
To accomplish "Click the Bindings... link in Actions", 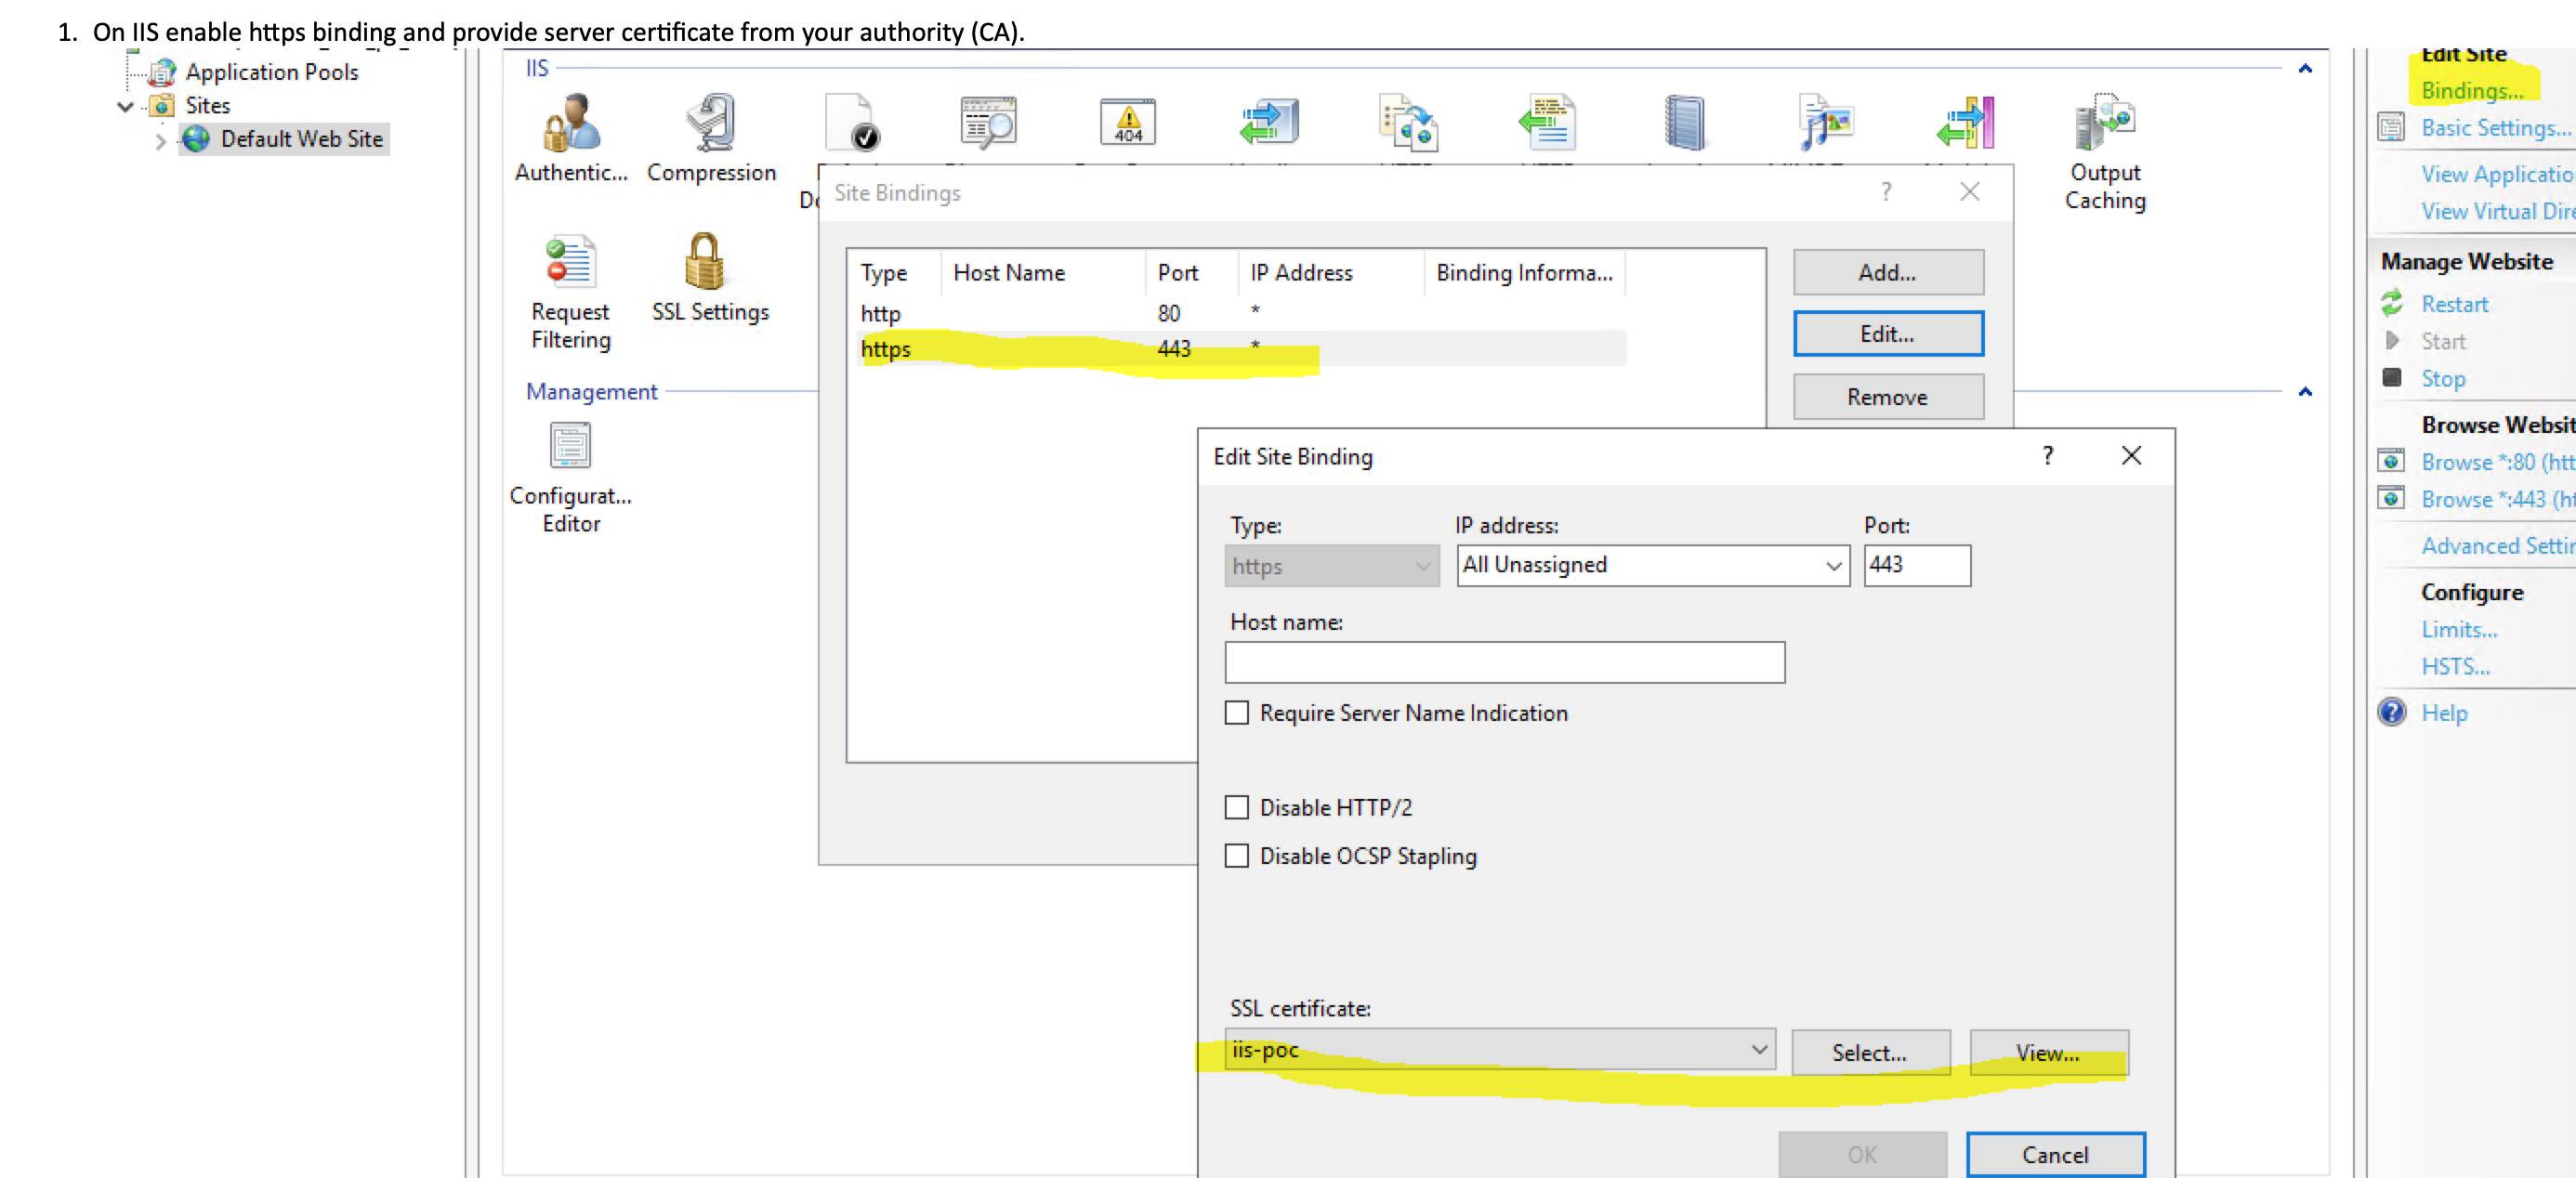I will (x=2471, y=91).
